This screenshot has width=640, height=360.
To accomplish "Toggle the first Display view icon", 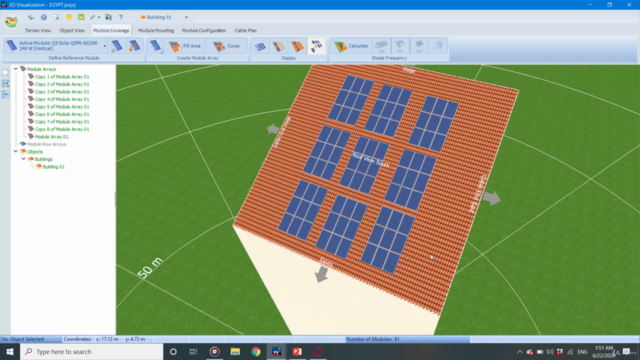I will [x=260, y=47].
